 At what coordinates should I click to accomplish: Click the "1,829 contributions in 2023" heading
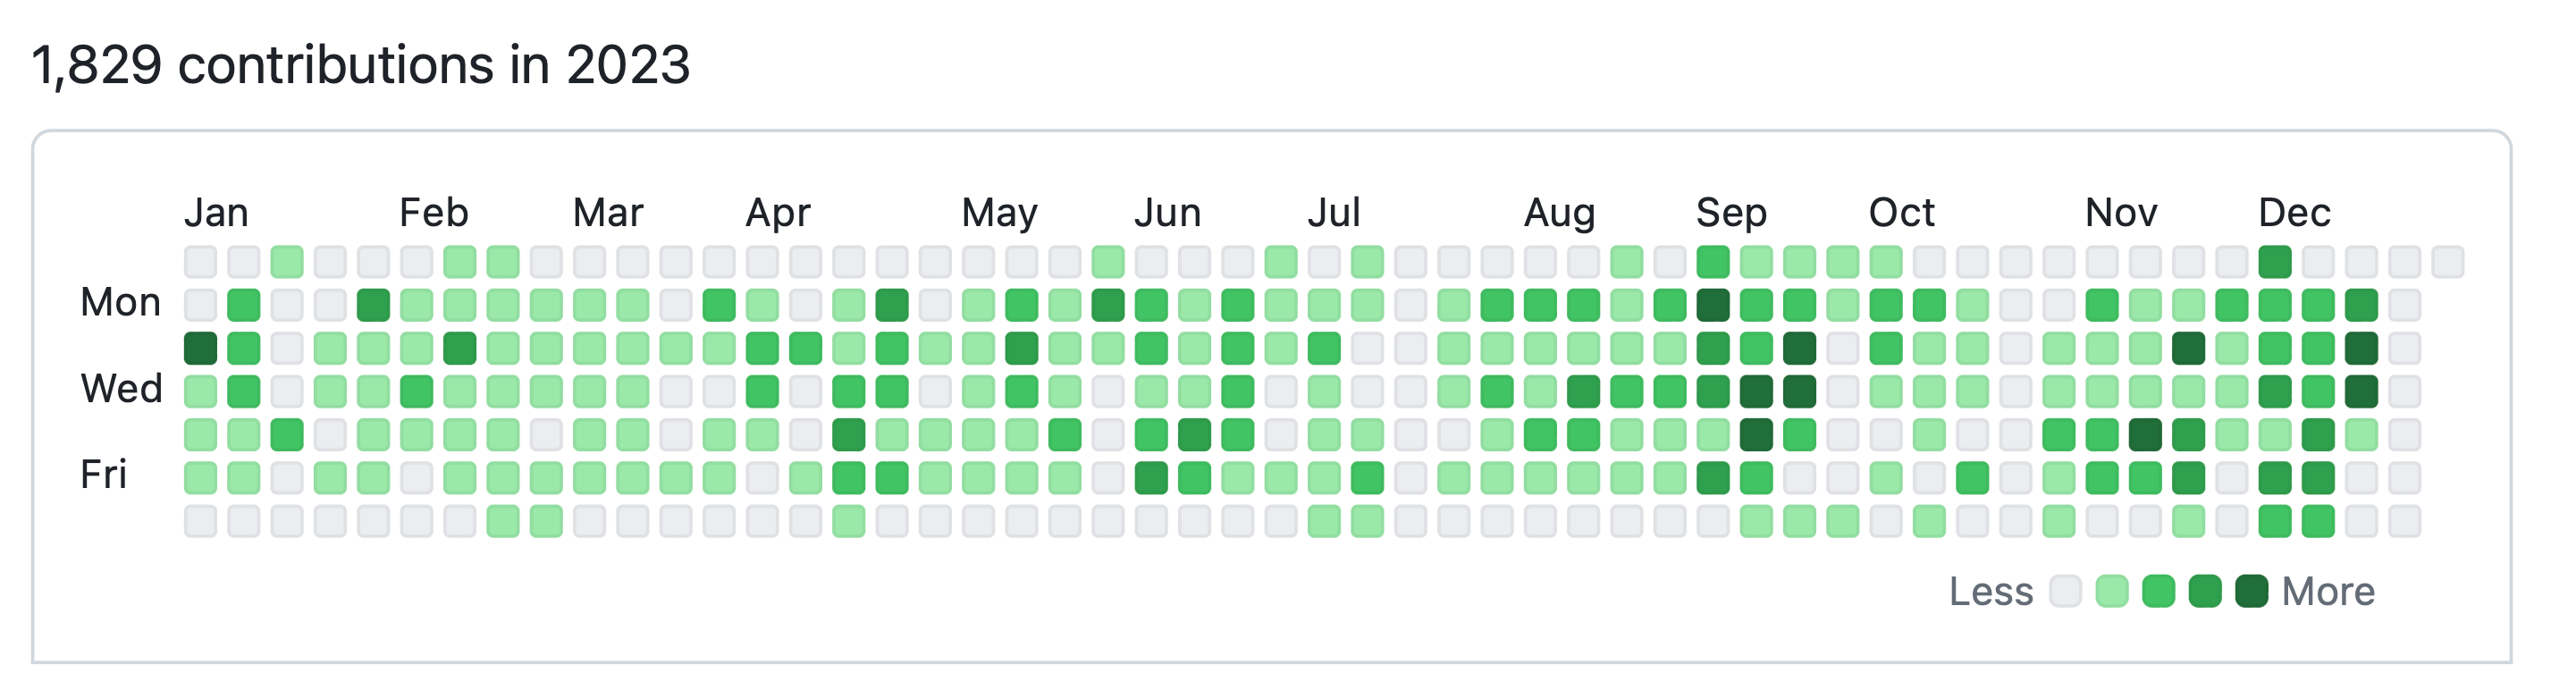point(361,65)
